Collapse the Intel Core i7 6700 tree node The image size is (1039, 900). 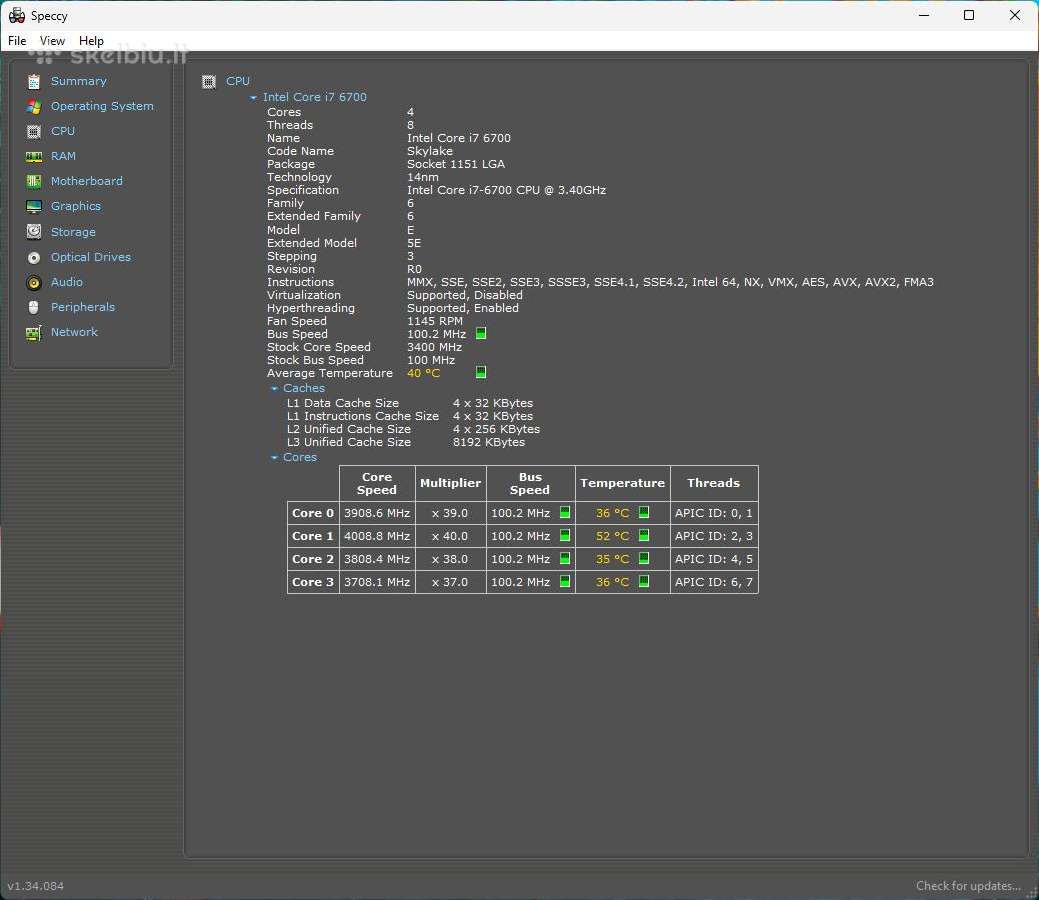[x=253, y=97]
